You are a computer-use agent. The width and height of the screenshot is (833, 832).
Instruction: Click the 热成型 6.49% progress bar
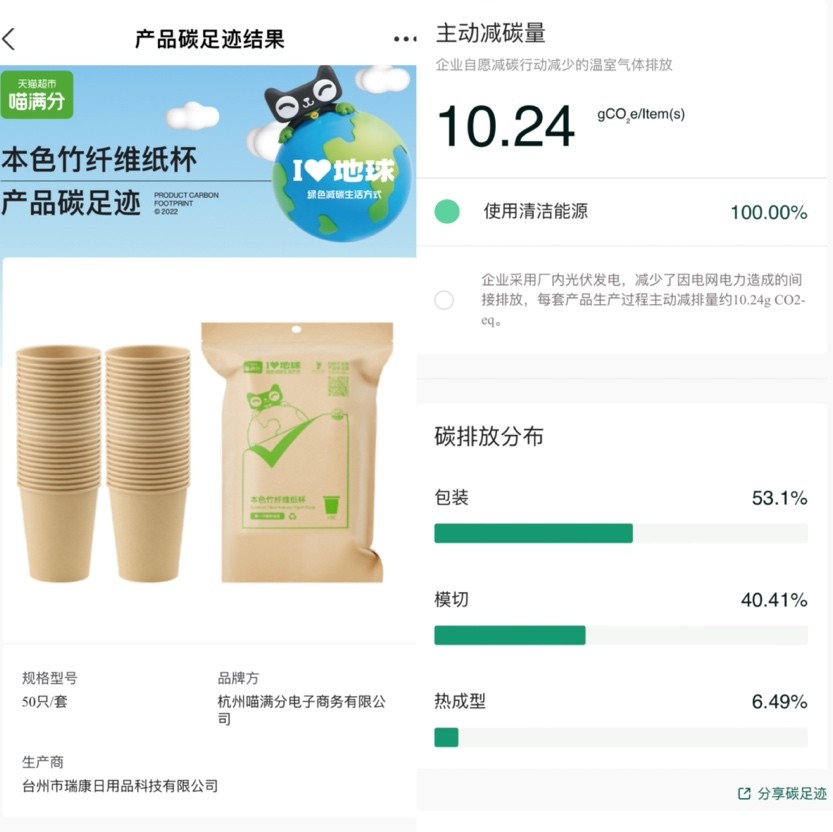tap(620, 737)
